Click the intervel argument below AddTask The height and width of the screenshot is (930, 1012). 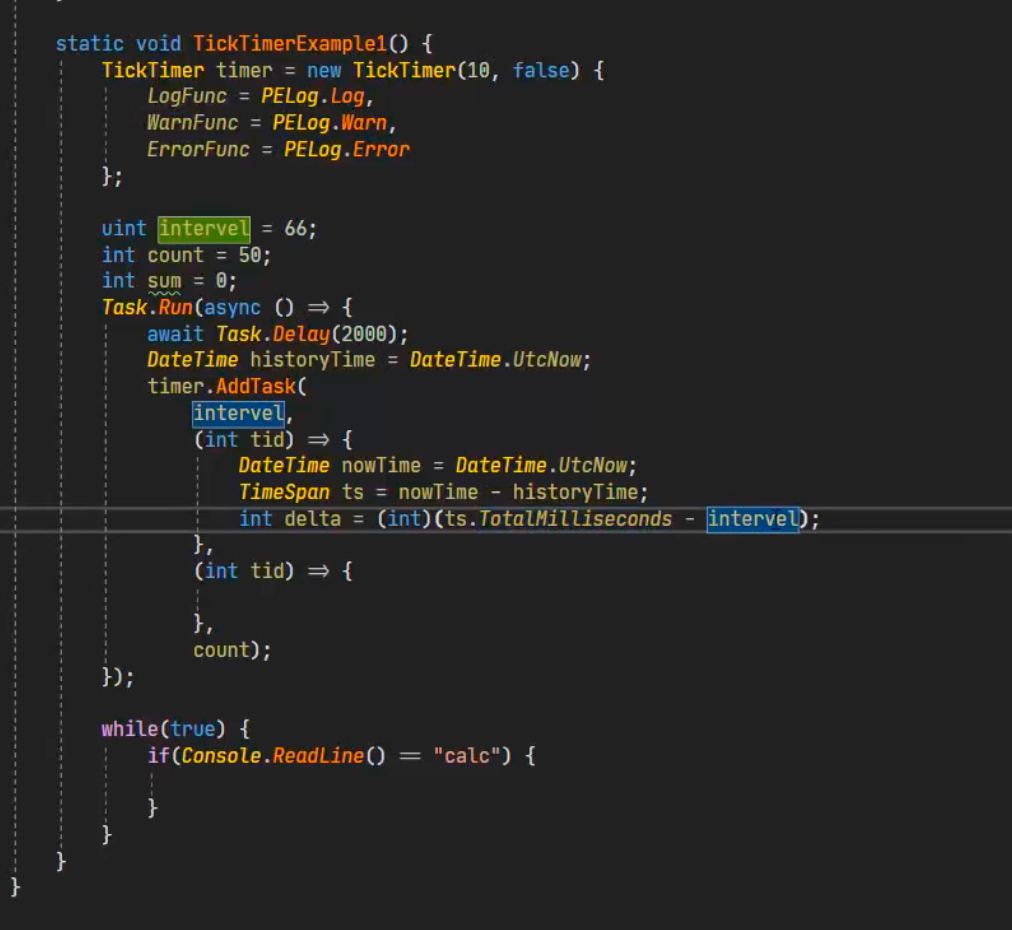pyautogui.click(x=238, y=413)
